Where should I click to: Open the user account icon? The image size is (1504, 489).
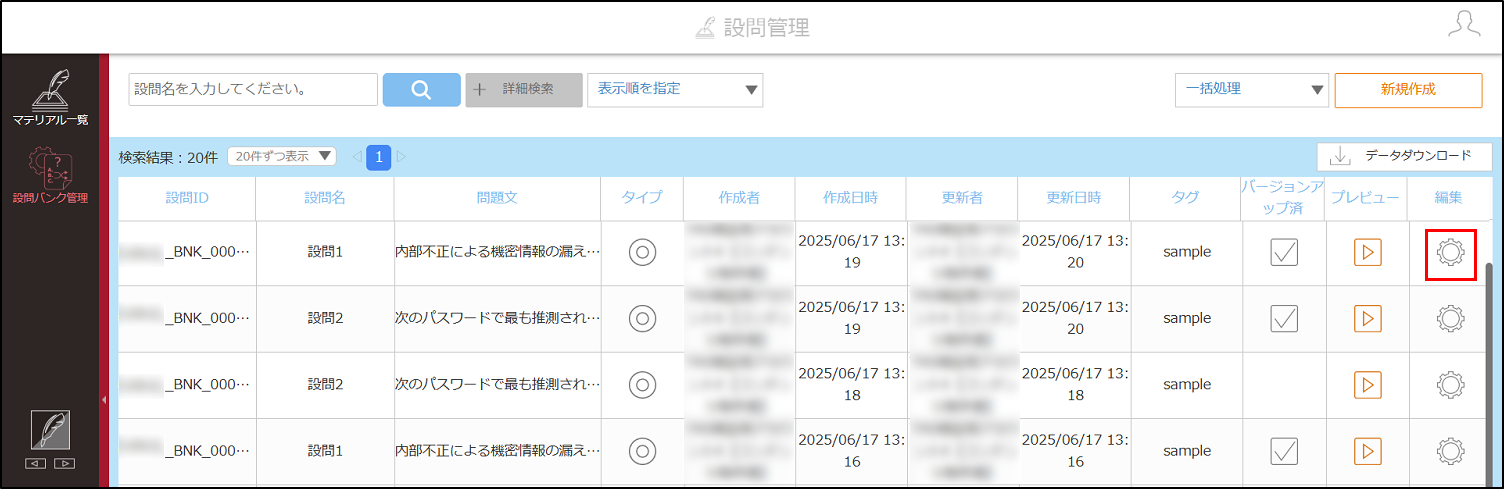click(x=1464, y=26)
